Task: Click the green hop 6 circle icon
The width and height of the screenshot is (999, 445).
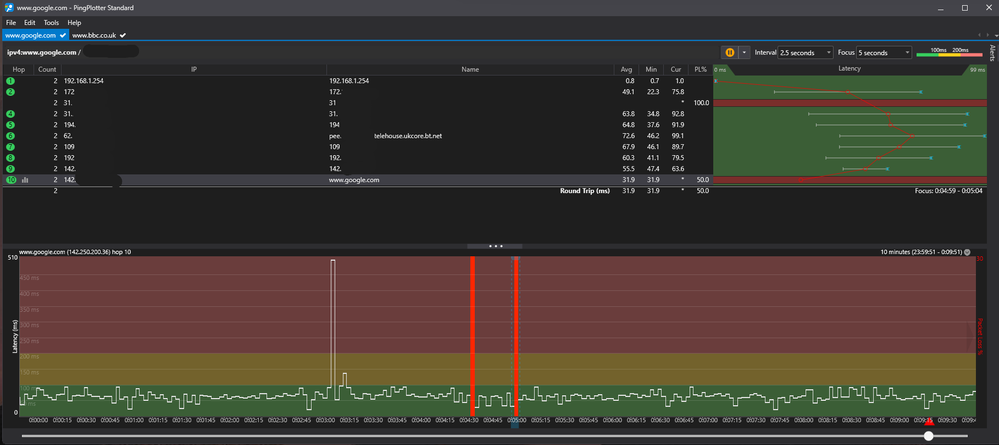Action: pos(10,135)
